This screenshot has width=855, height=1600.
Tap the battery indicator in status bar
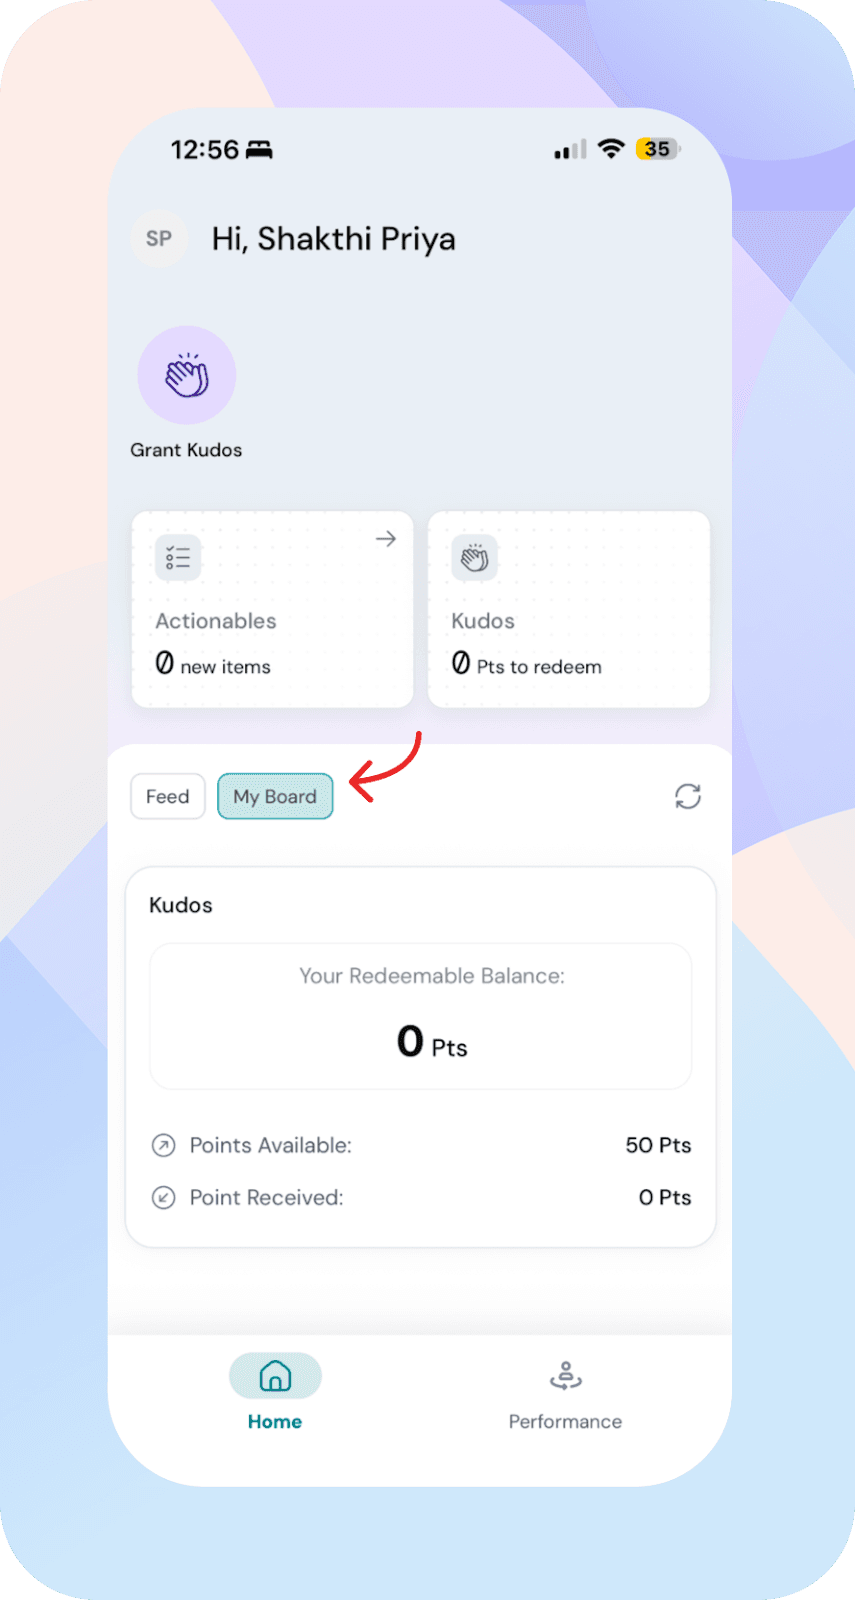(657, 149)
